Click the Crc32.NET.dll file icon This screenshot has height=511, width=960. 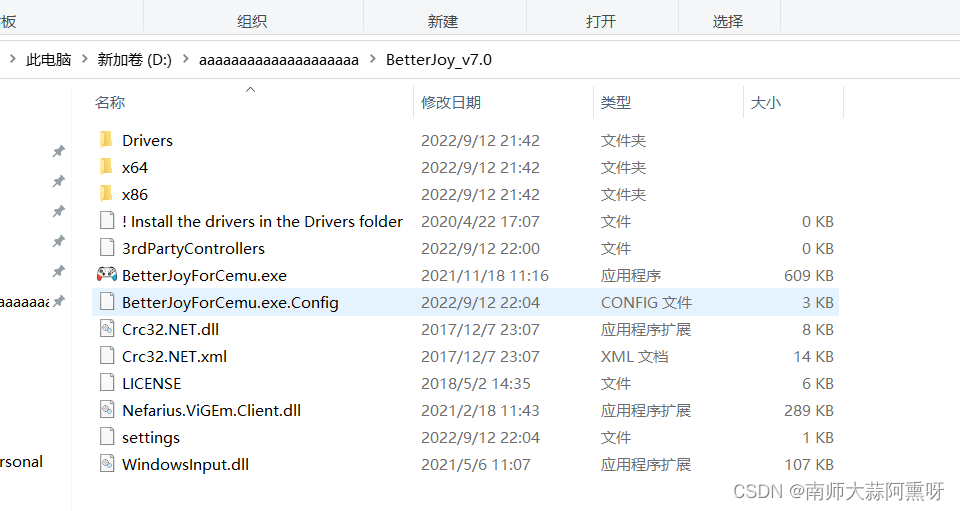pos(107,329)
